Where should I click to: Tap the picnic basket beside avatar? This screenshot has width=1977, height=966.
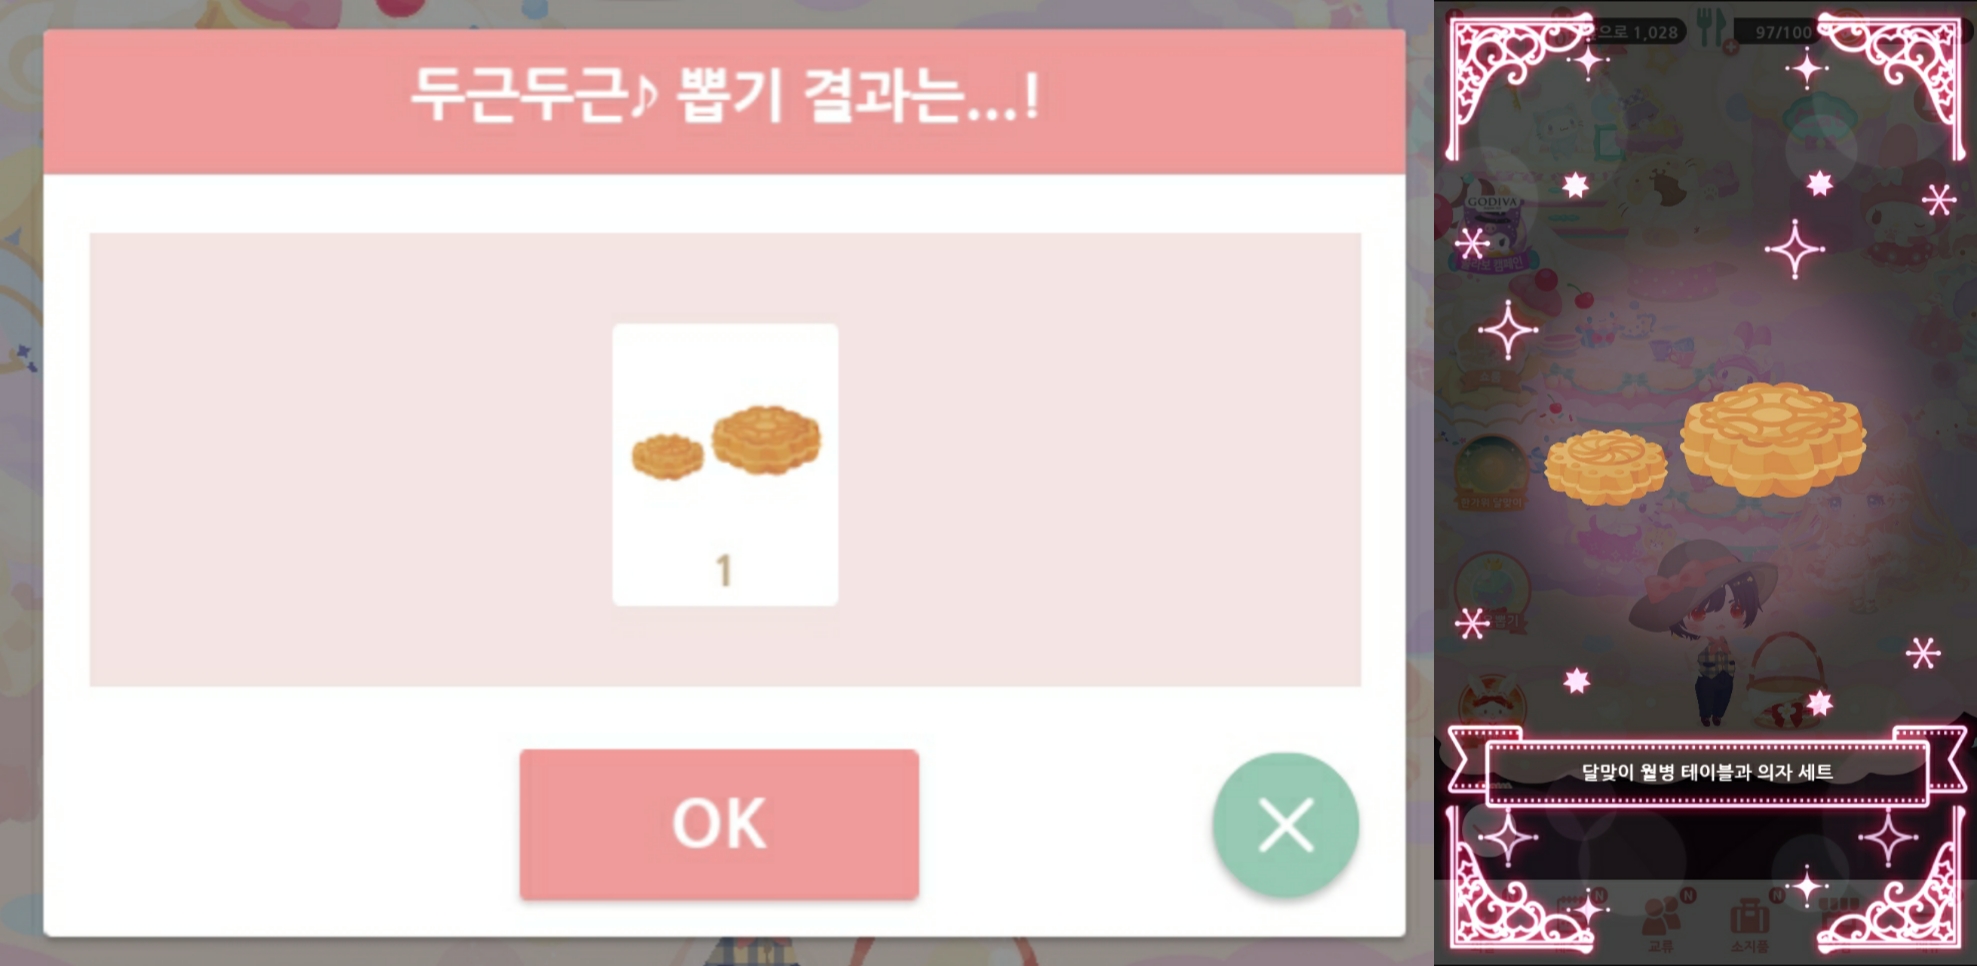(1786, 682)
